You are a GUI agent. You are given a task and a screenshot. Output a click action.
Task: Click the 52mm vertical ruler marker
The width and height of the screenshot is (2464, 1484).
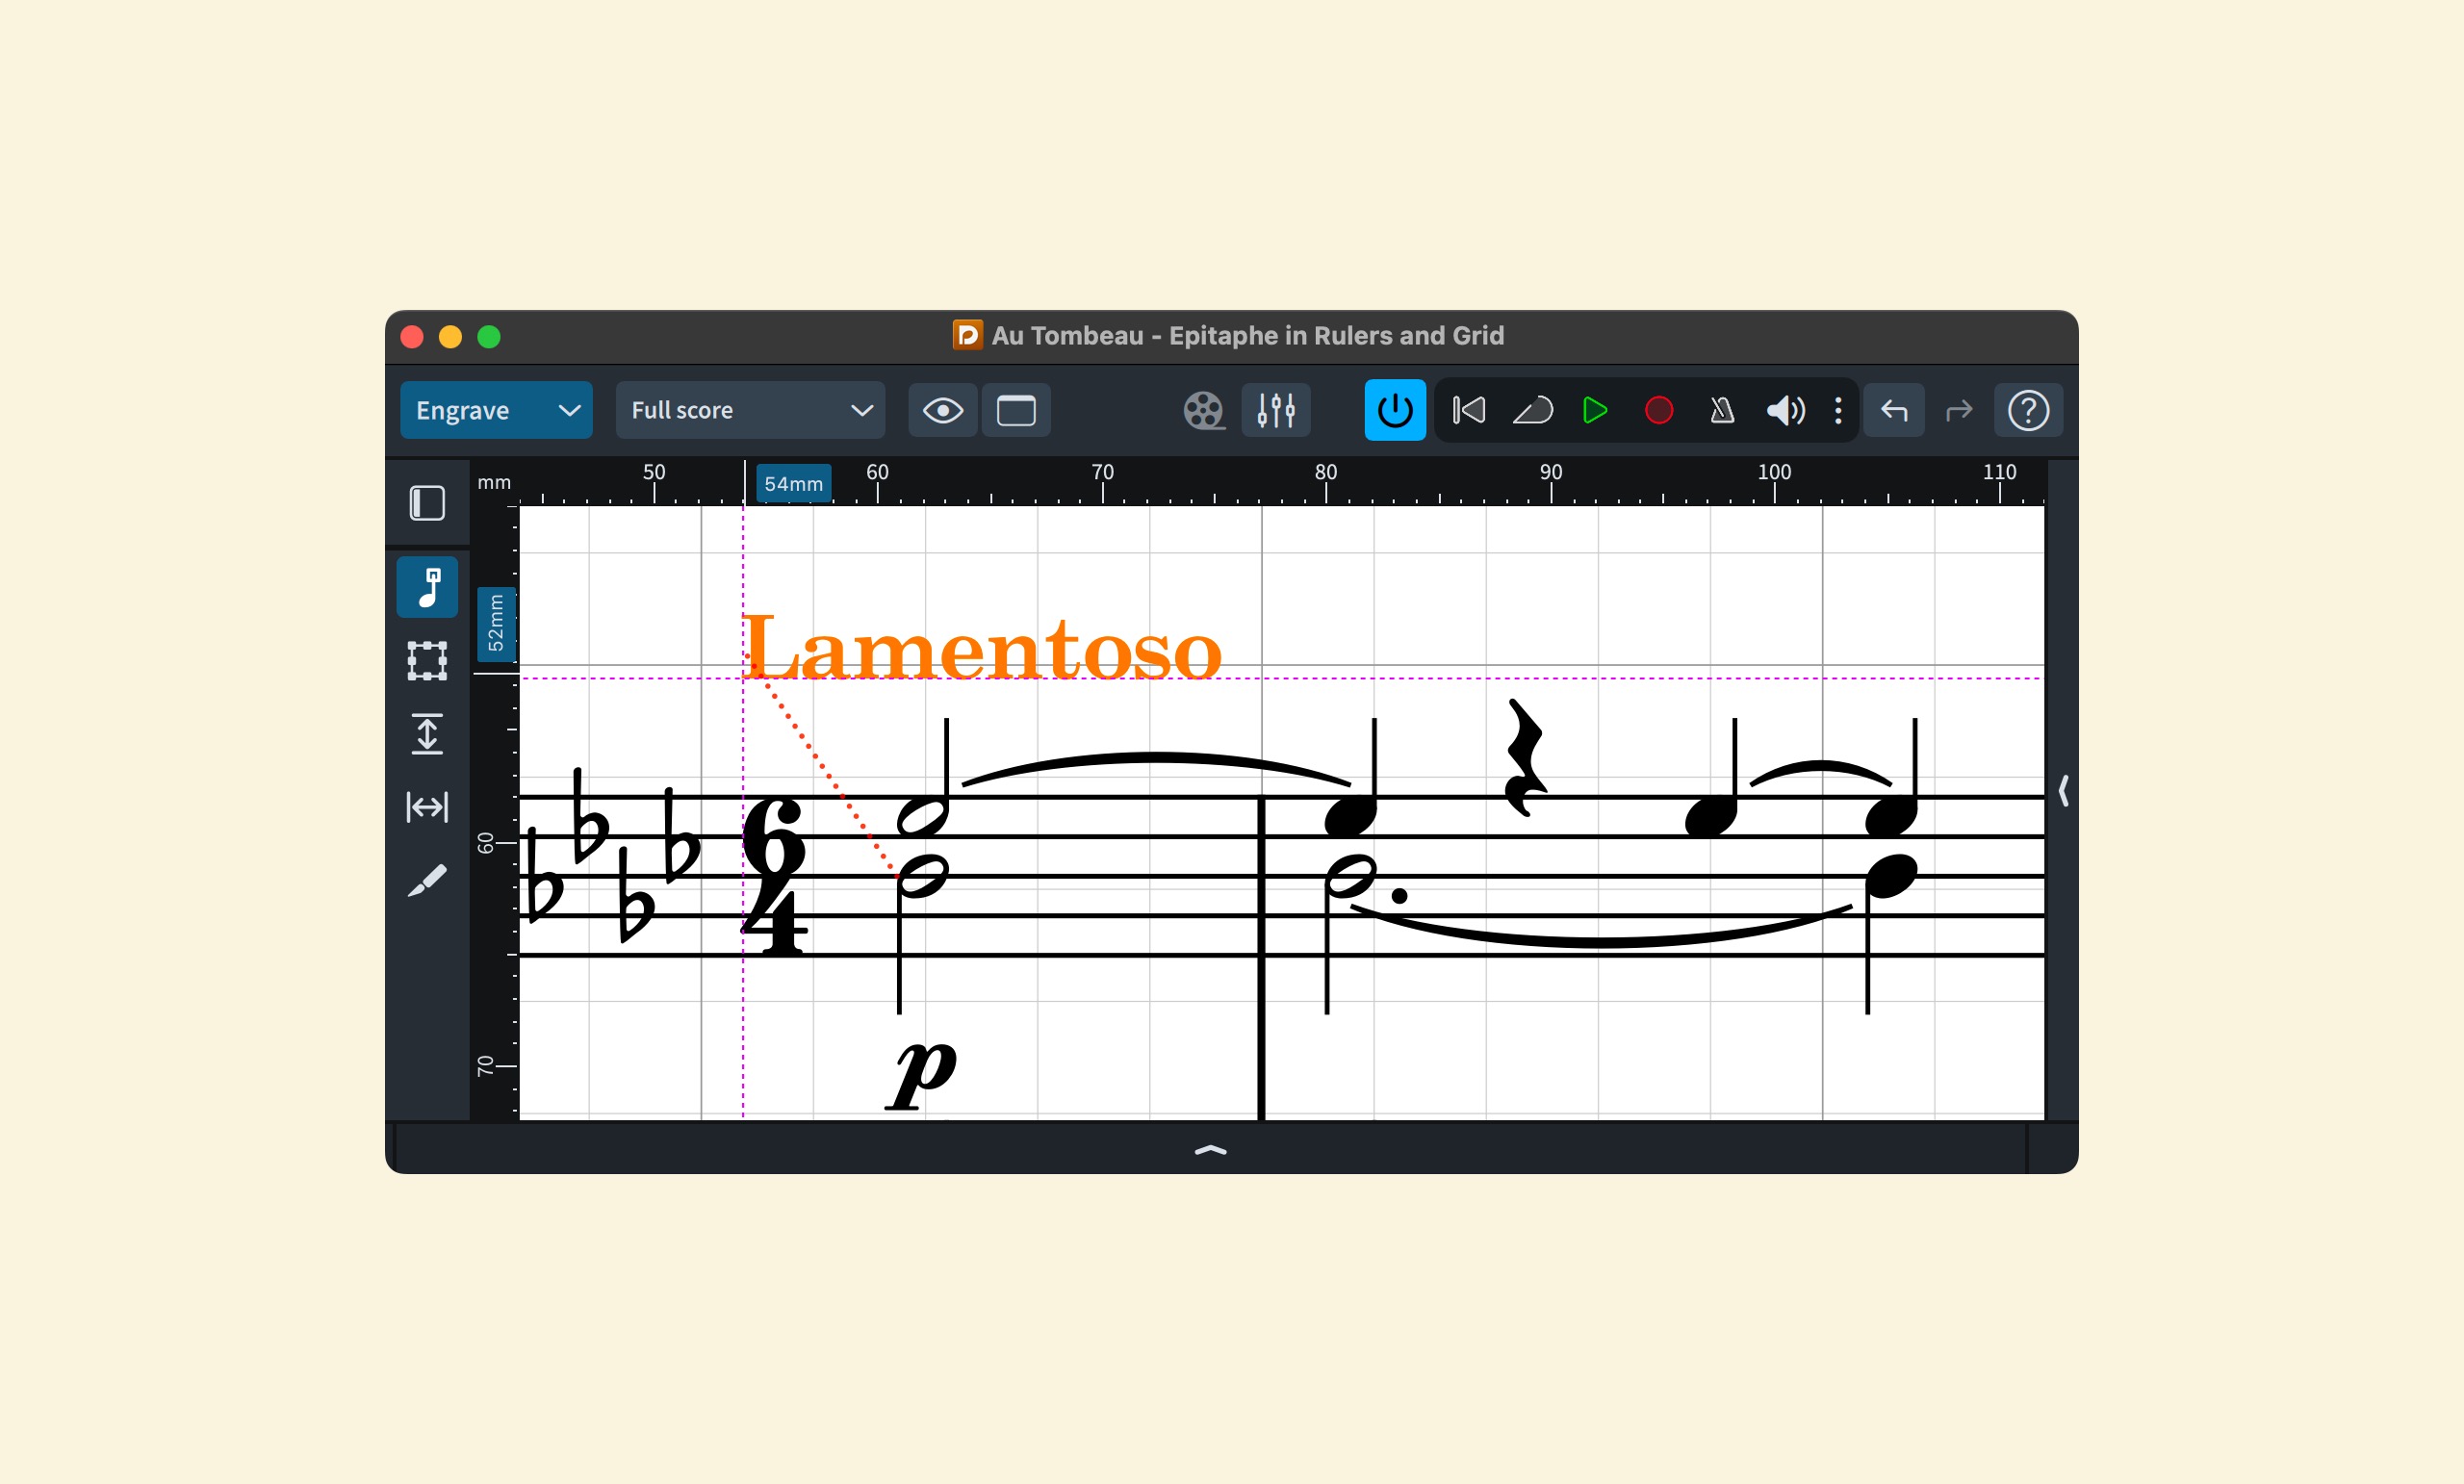click(496, 624)
